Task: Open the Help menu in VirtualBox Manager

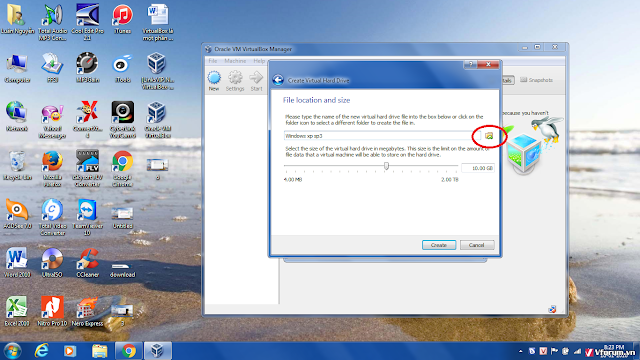Action: click(x=259, y=61)
